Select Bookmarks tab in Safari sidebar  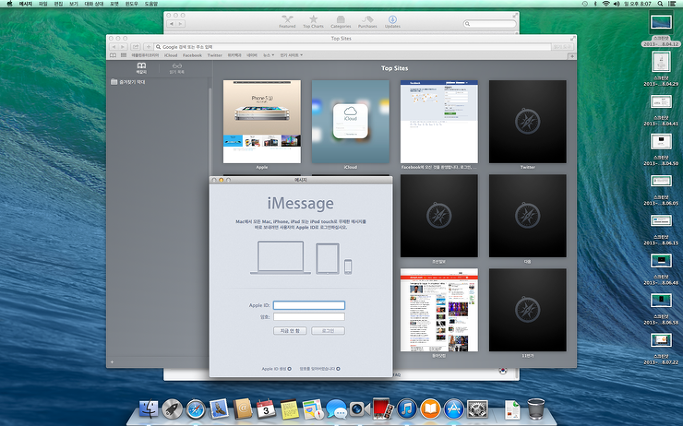[141, 68]
